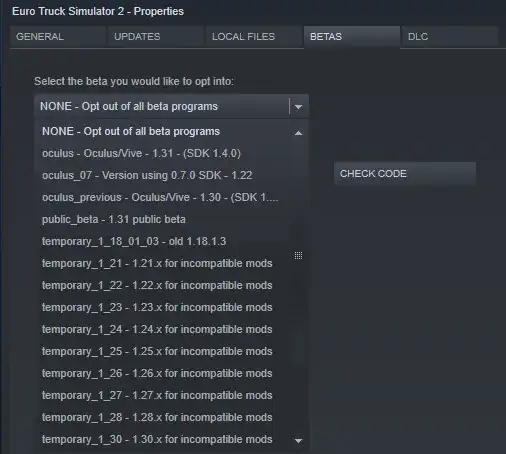This screenshot has width=506, height=454.
Task: Click the dropdown arrow of beta selector
Action: pyautogui.click(x=299, y=107)
